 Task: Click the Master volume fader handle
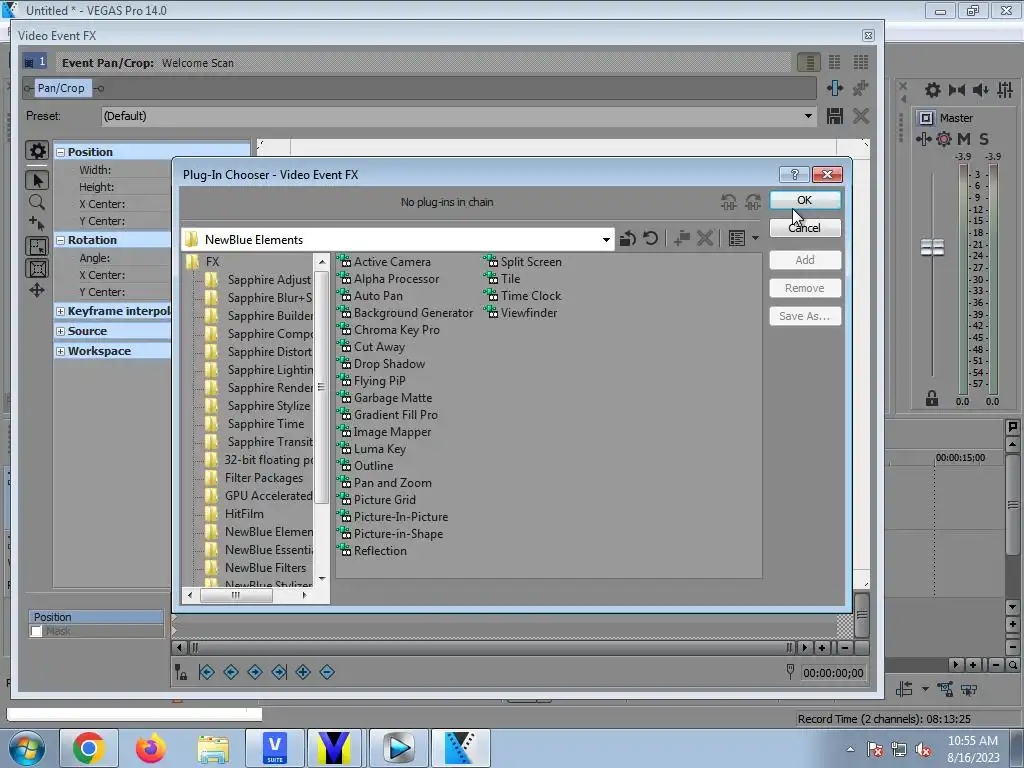point(932,248)
